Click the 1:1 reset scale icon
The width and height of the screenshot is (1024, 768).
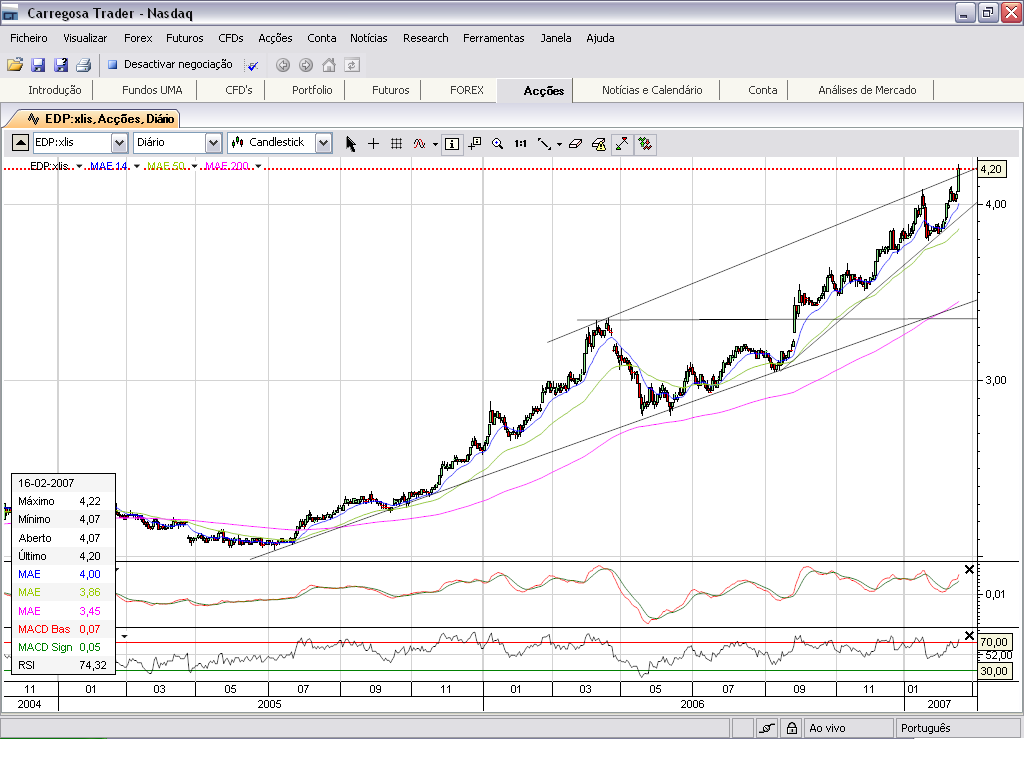pos(520,143)
